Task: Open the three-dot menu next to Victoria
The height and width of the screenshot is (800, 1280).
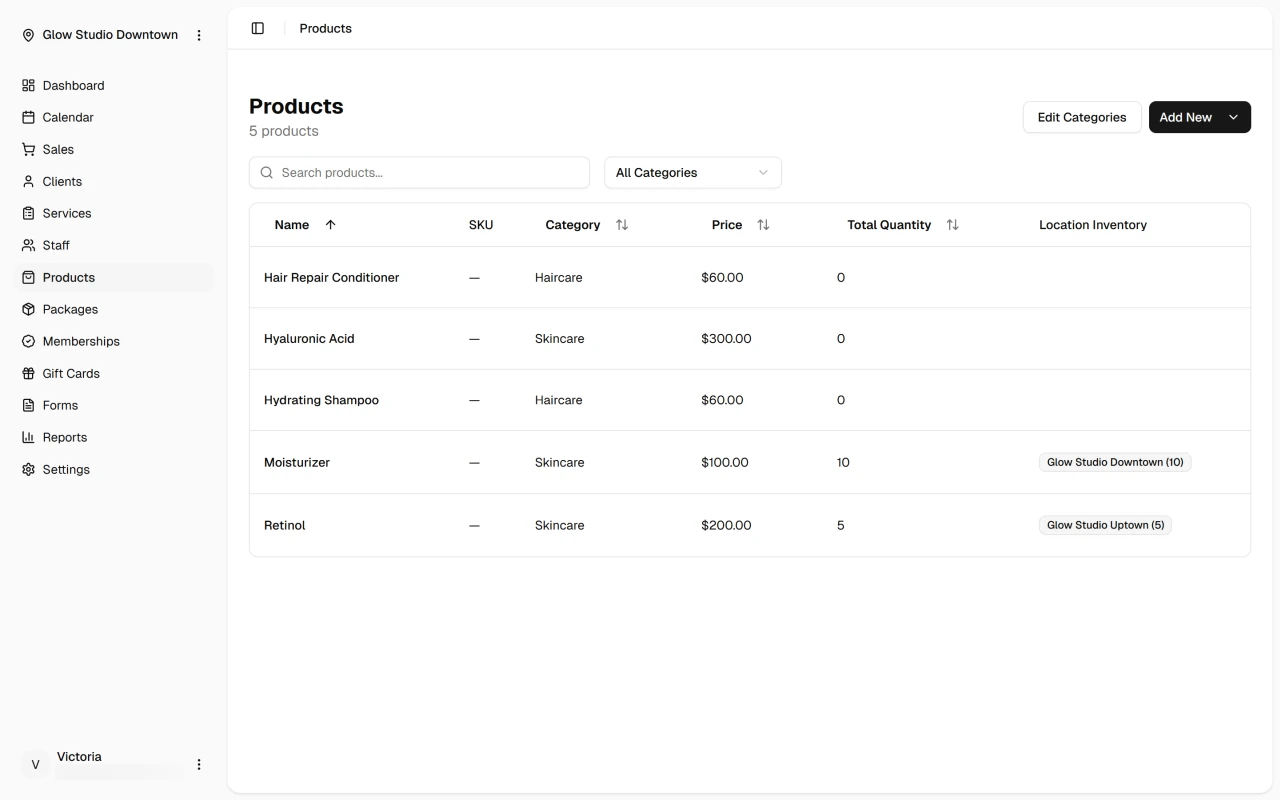Action: point(199,765)
